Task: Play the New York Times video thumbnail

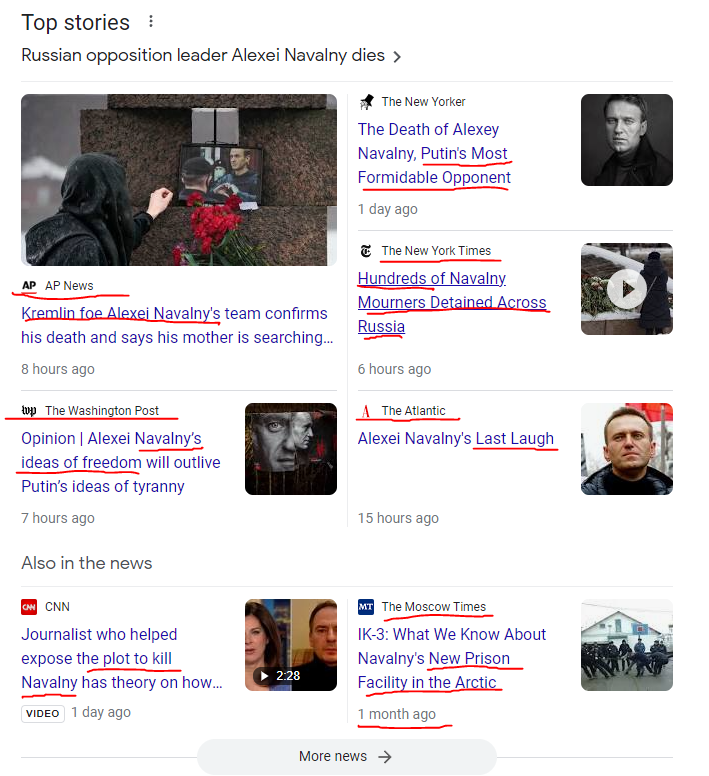Action: point(626,289)
